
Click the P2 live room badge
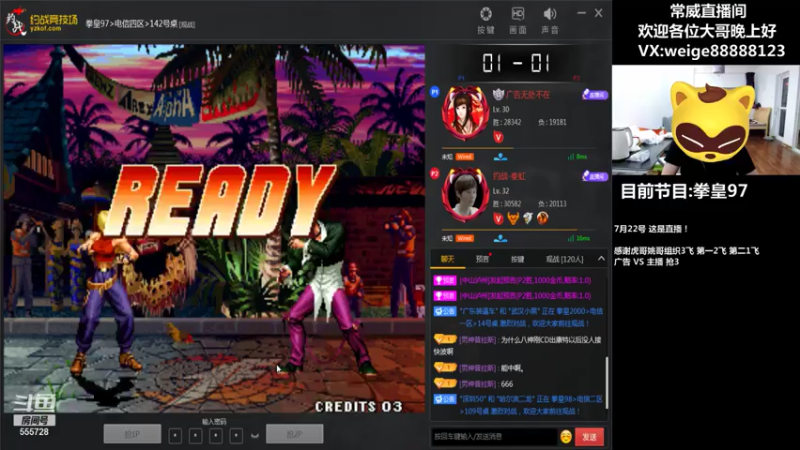594,176
